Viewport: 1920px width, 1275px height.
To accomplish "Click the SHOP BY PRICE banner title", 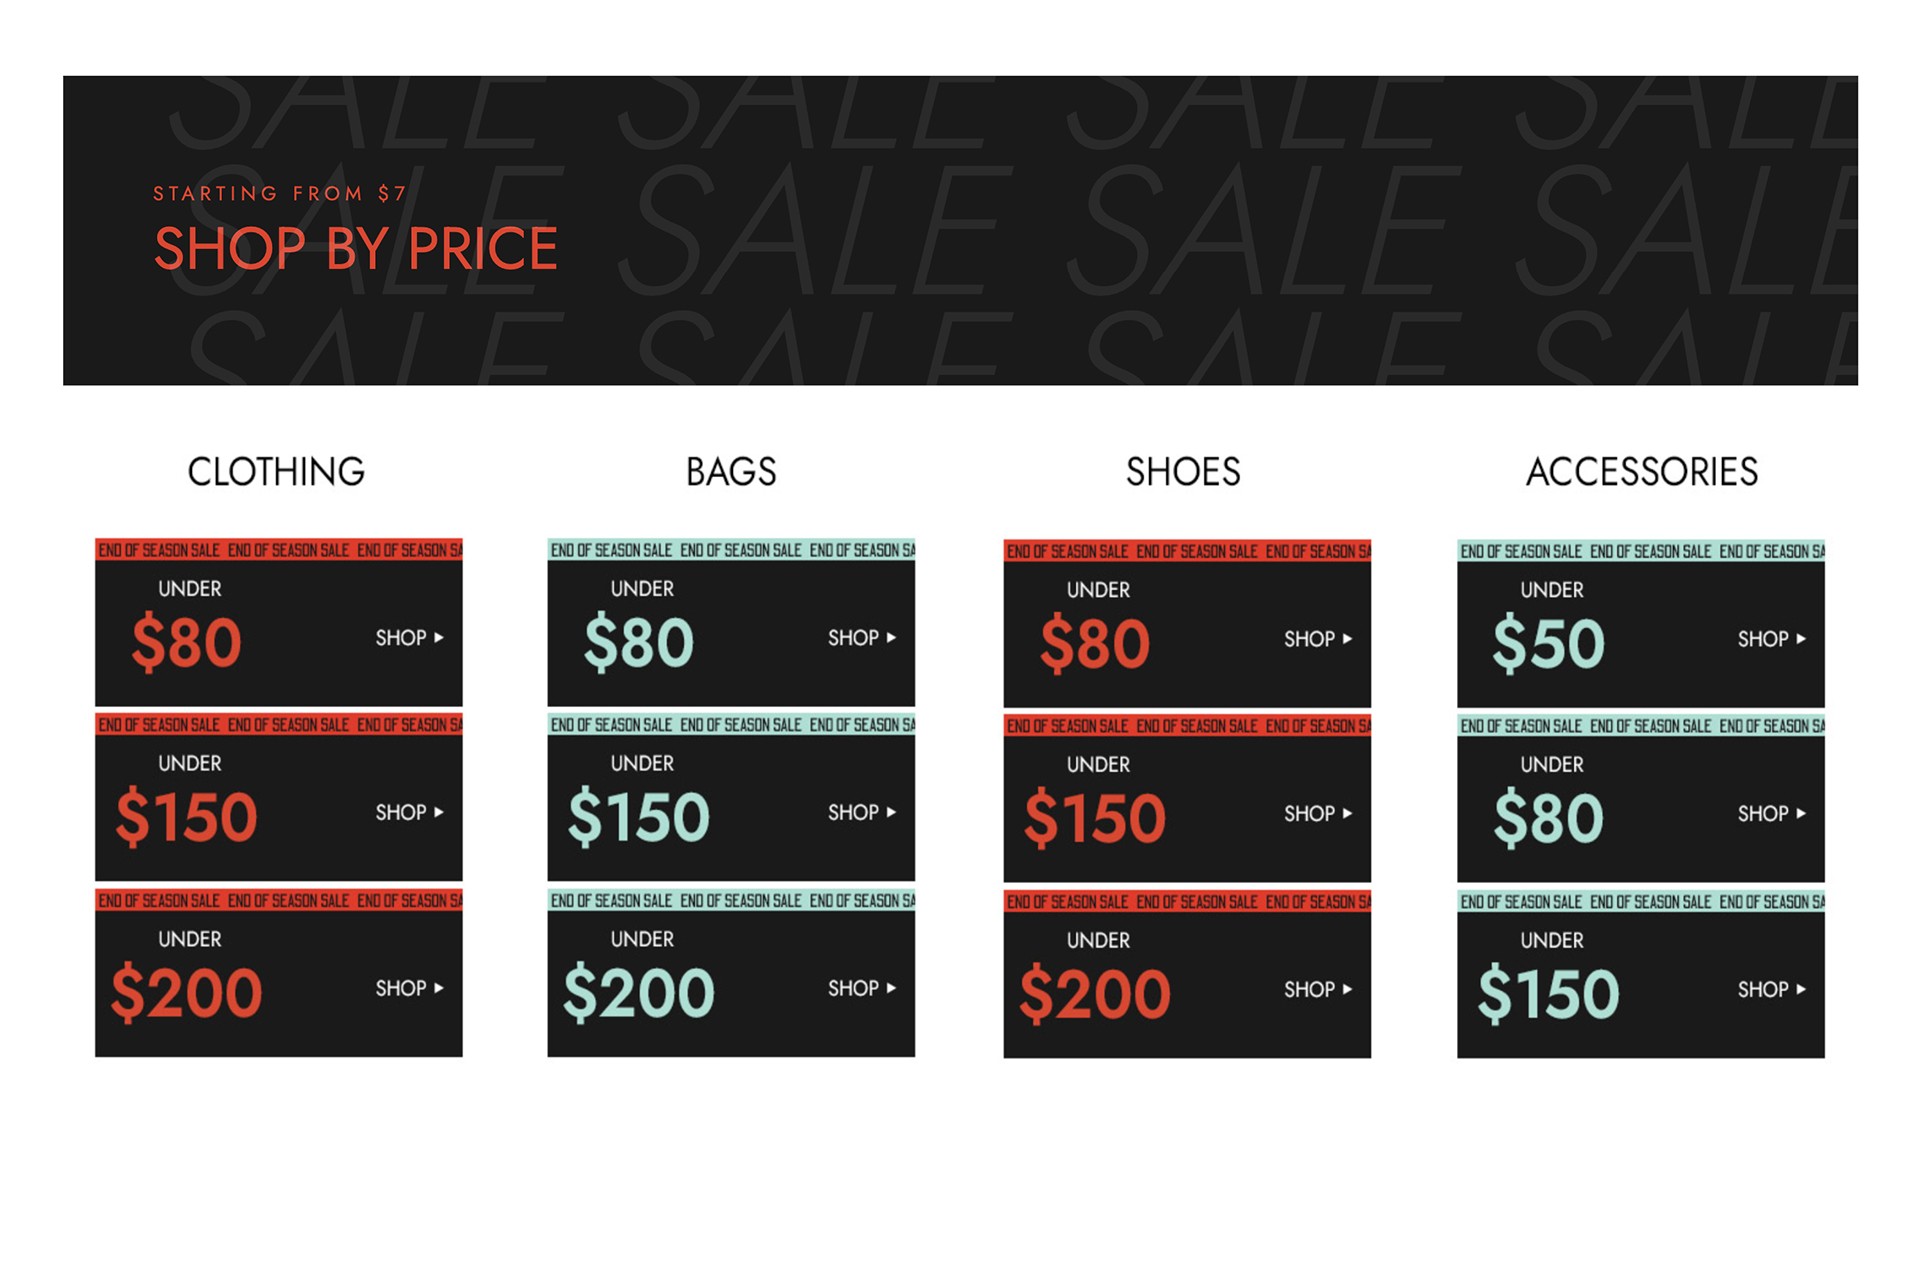I will pos(355,248).
